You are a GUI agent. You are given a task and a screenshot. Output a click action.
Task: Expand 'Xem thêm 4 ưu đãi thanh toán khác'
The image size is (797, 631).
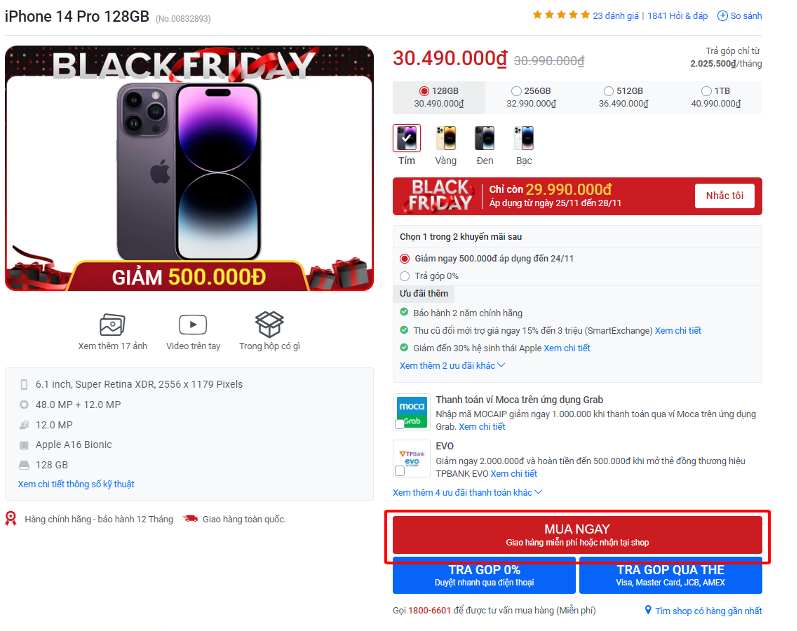[467, 492]
